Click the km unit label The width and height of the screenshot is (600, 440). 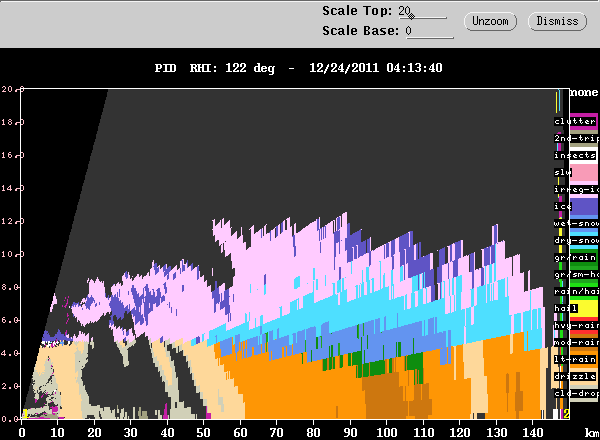[x=592, y=433]
